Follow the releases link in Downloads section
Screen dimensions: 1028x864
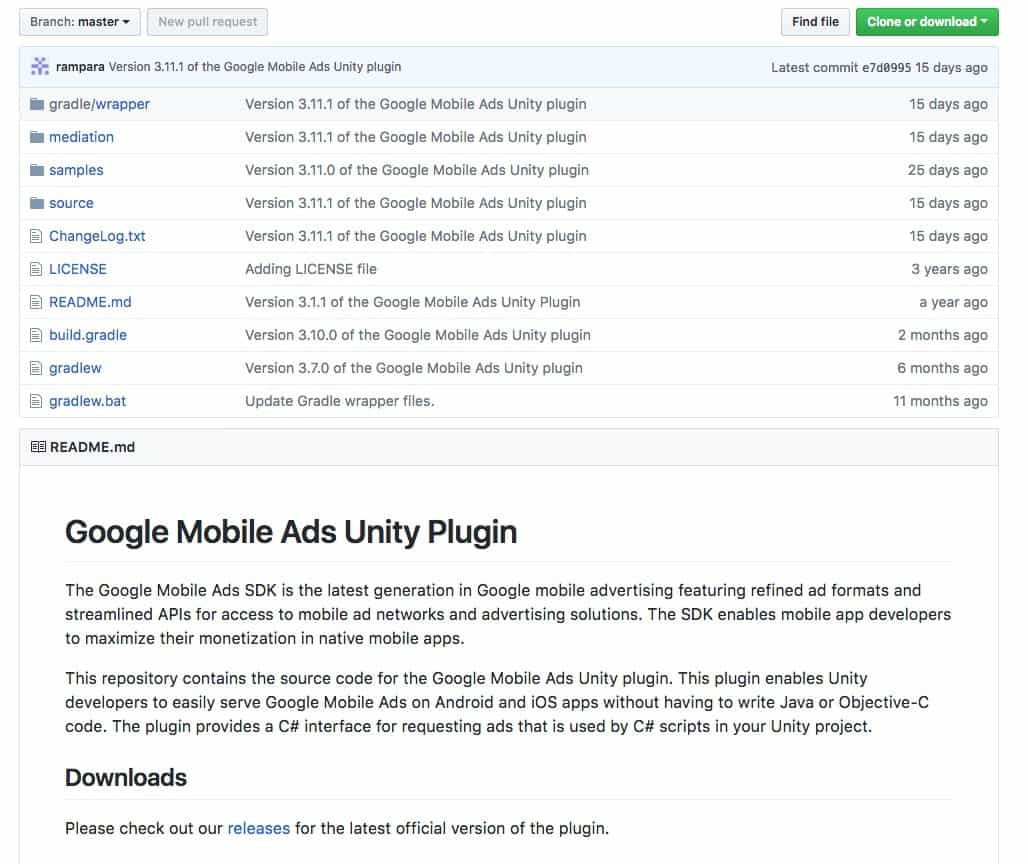coord(258,829)
